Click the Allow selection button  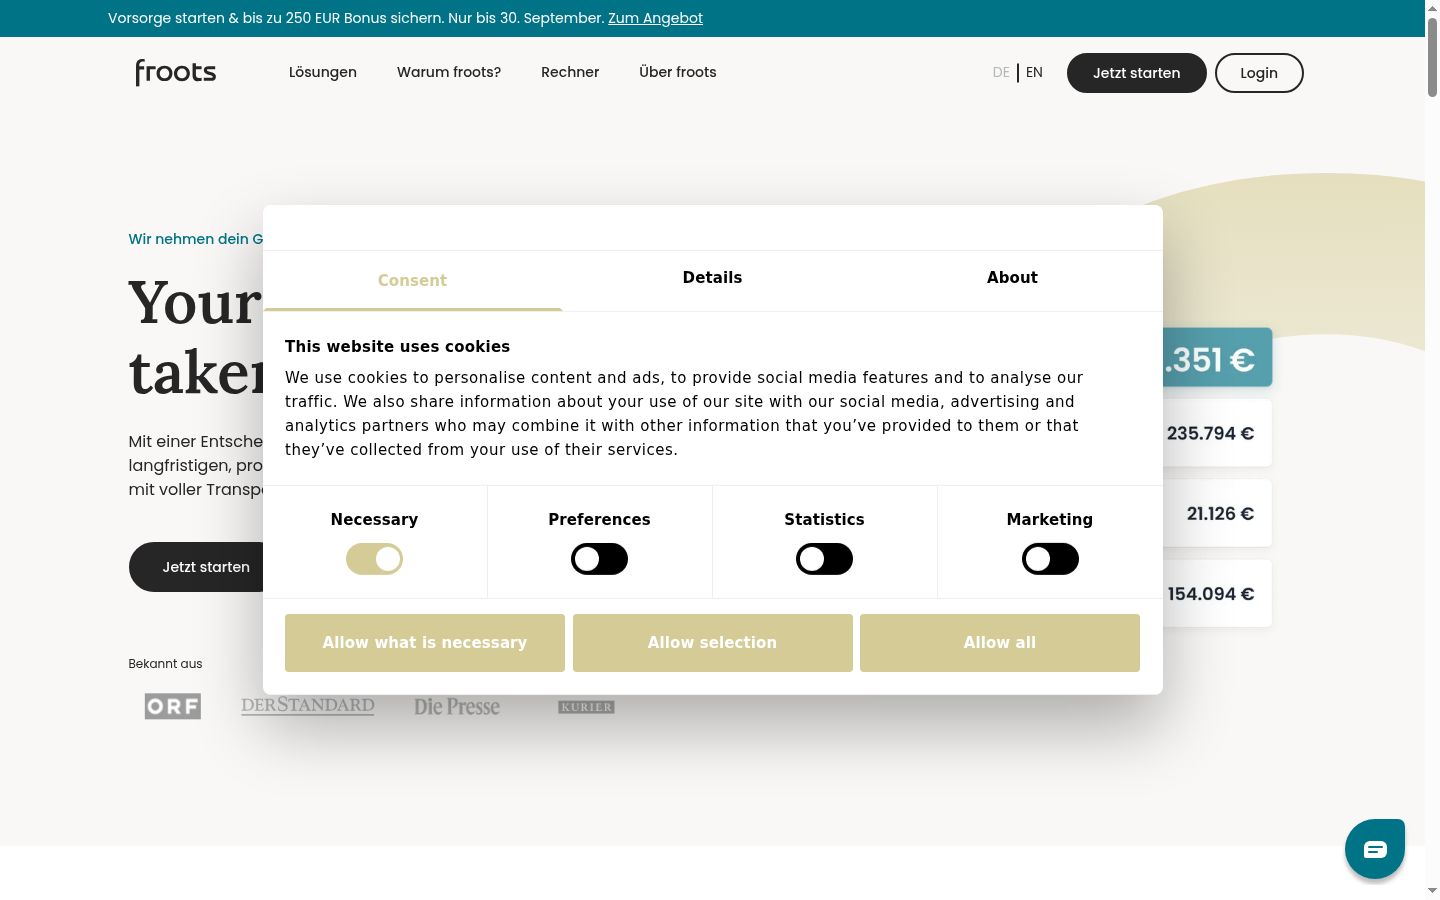[x=713, y=643]
